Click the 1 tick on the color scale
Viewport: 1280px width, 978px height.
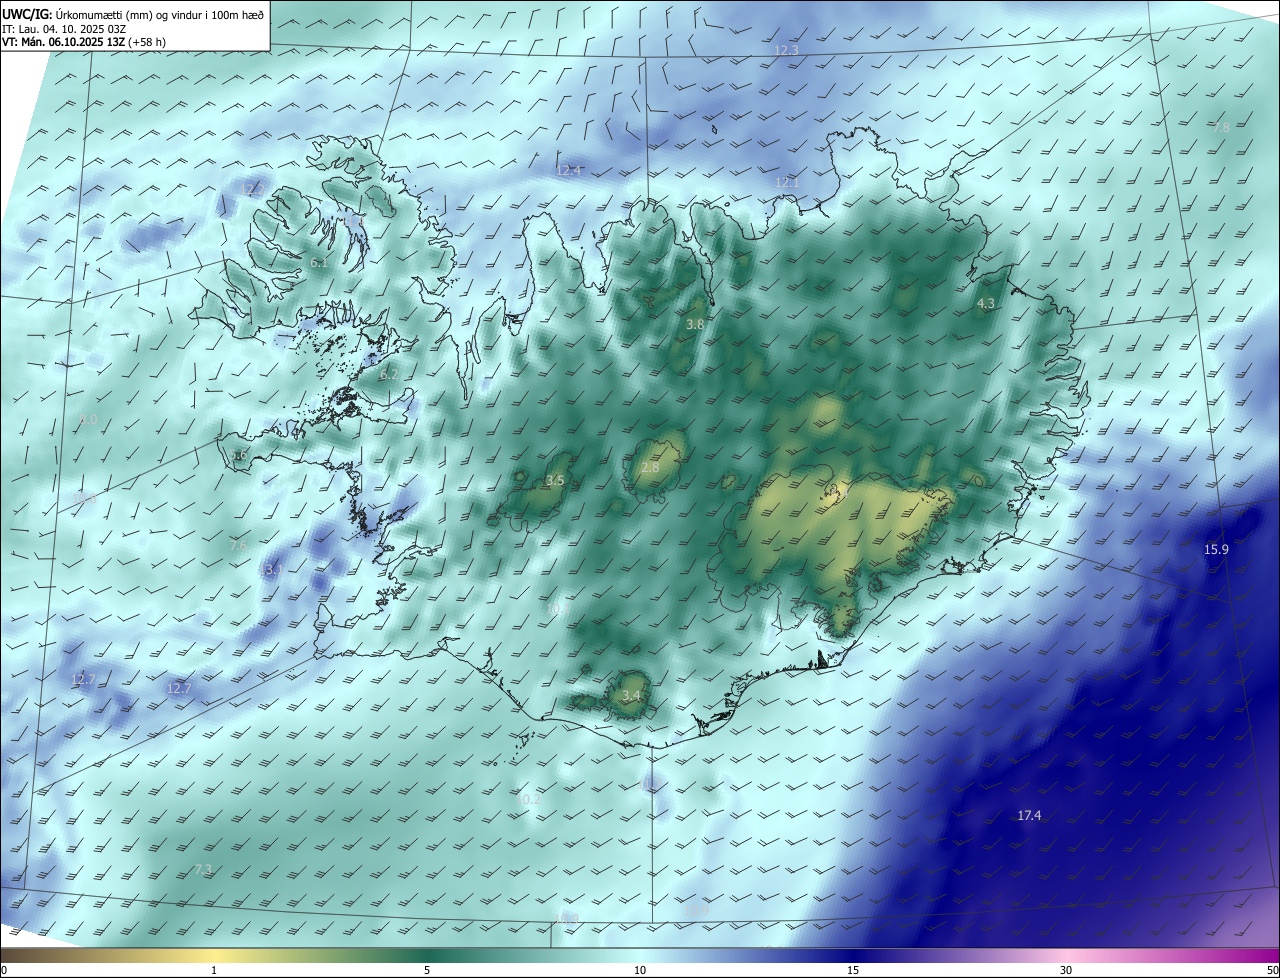coord(214,970)
